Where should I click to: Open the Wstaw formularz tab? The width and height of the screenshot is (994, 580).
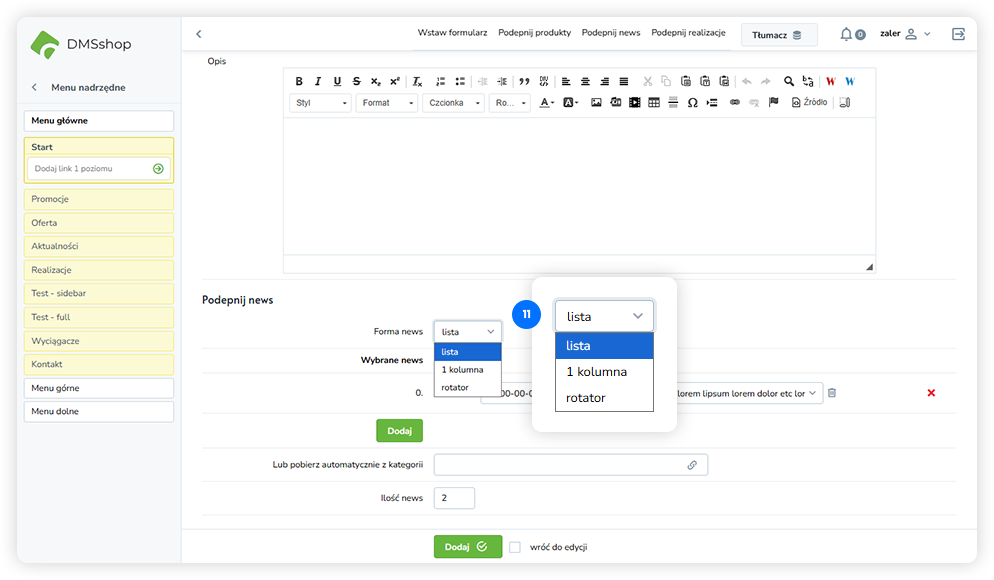(x=452, y=33)
